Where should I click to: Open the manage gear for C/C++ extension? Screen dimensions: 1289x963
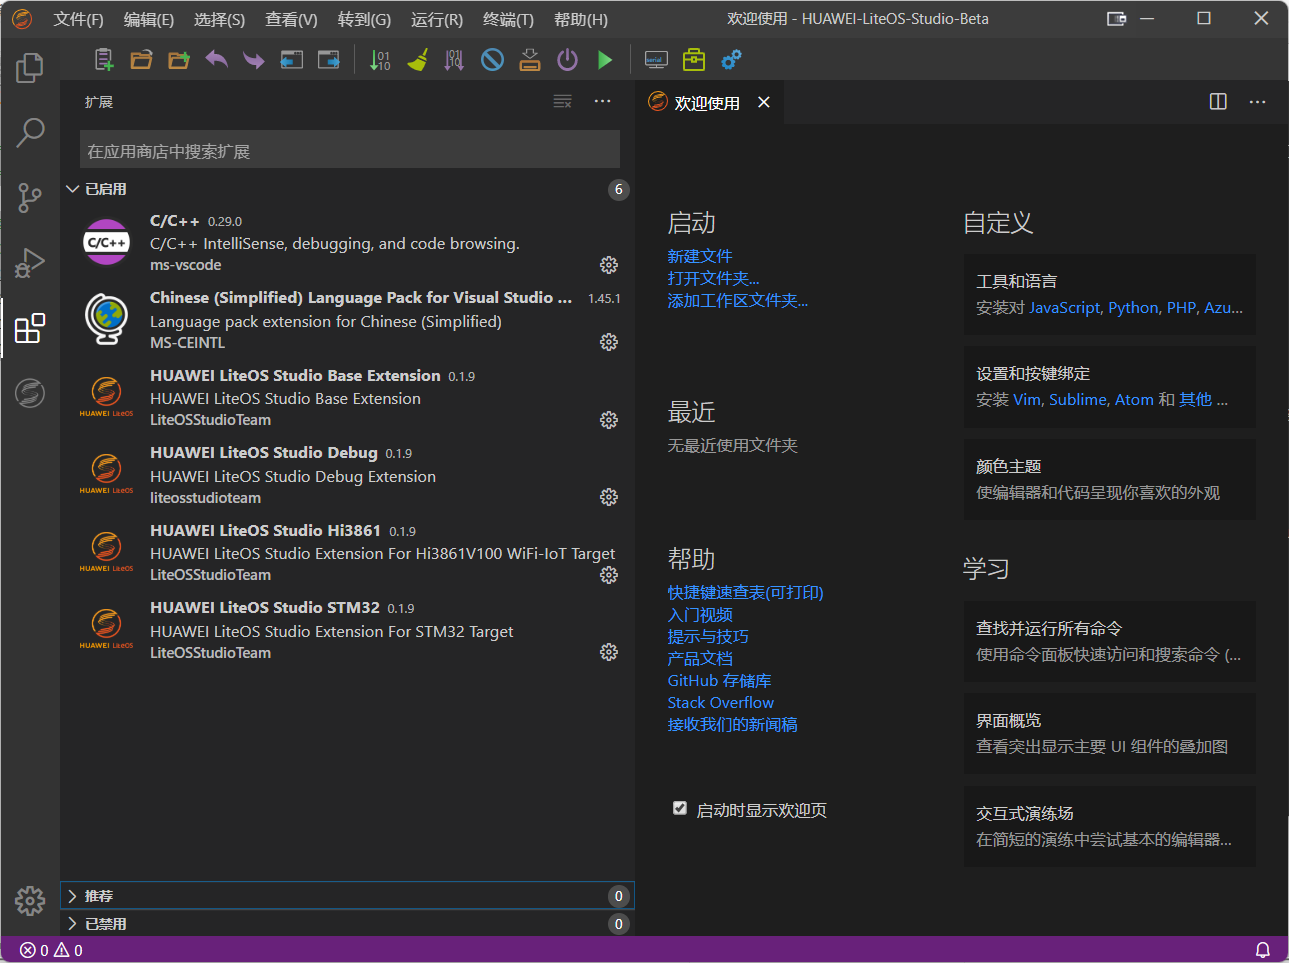[608, 265]
